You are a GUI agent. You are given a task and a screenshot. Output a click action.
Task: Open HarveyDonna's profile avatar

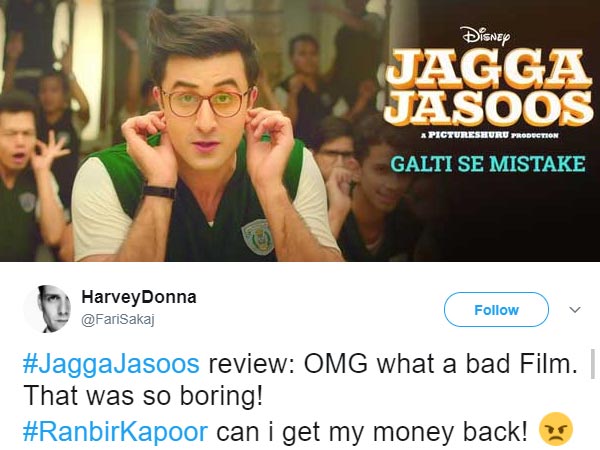pyautogui.click(x=49, y=309)
